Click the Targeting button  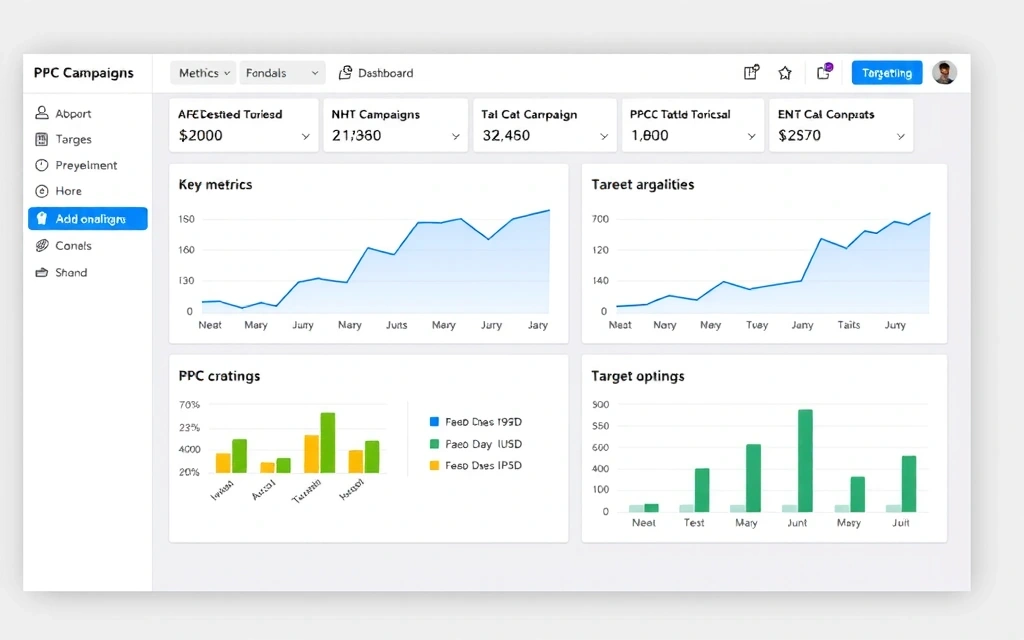(887, 72)
